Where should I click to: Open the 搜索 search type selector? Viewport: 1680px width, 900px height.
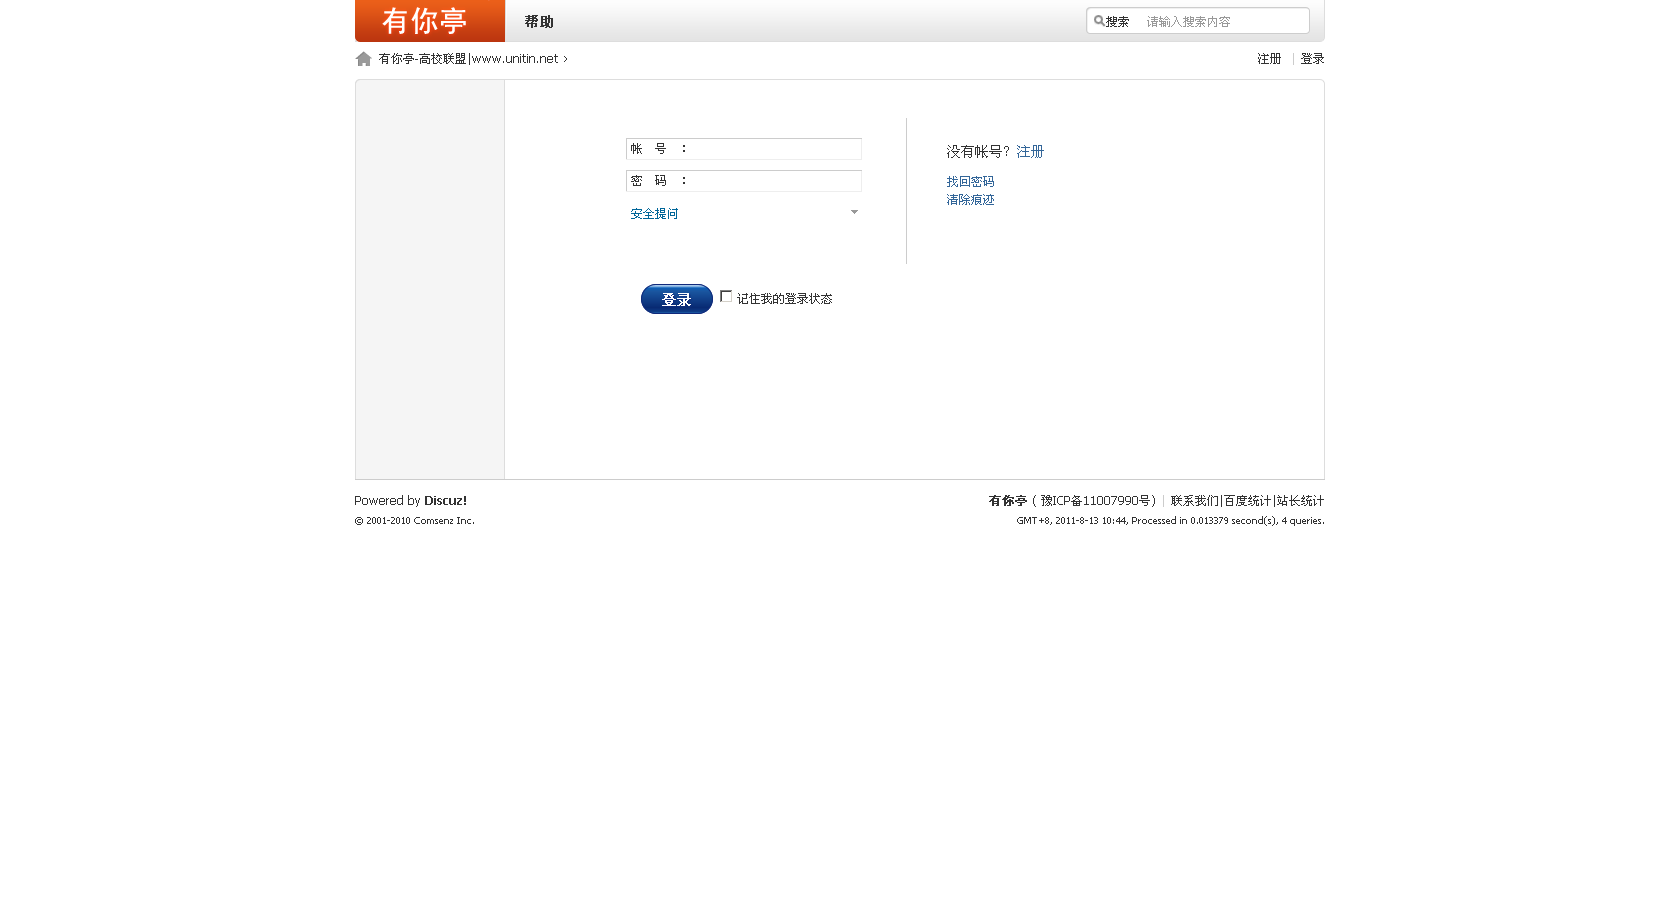1117,22
